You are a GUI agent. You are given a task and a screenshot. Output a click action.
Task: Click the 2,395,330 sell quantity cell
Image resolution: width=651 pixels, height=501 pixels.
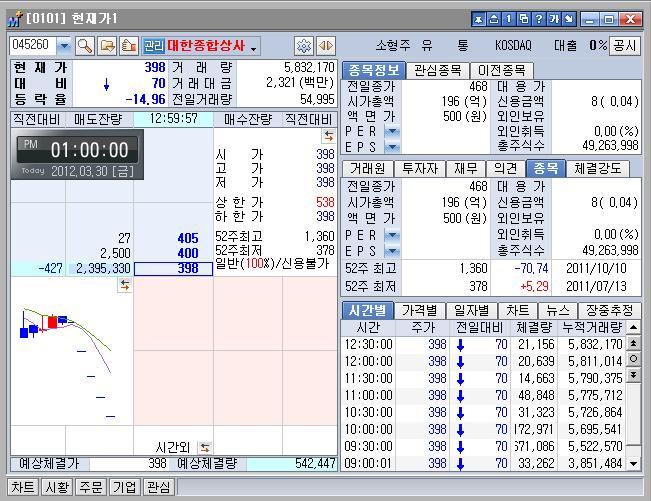[x=100, y=269]
